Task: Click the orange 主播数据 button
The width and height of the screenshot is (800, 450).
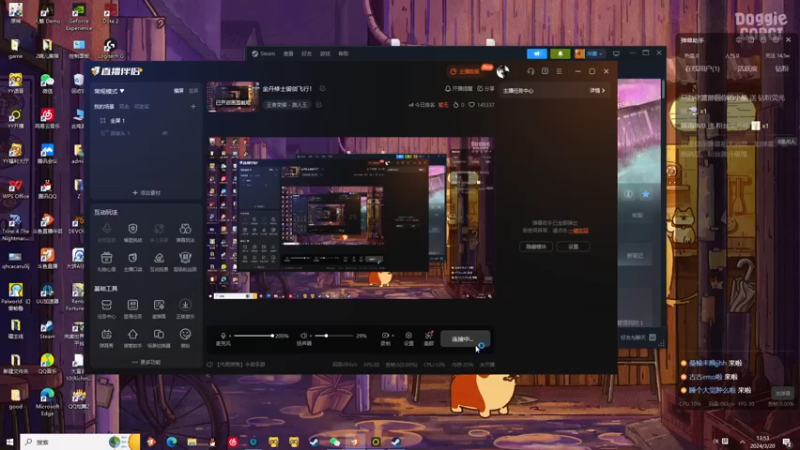Action: tap(465, 71)
